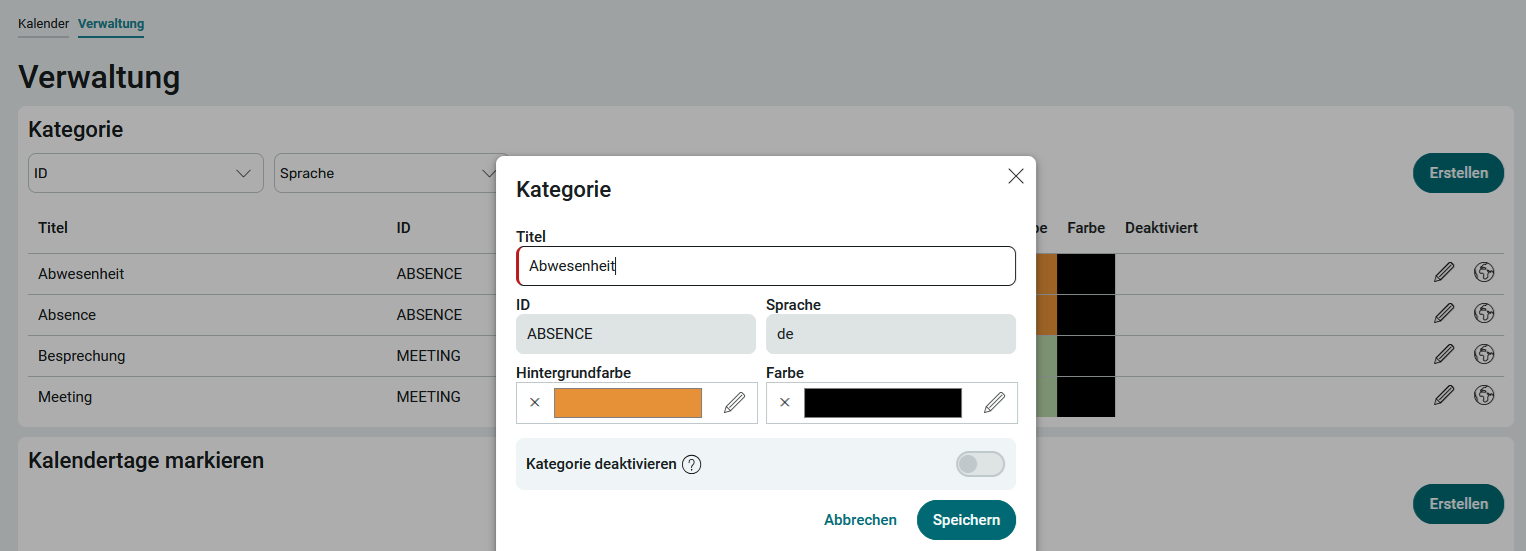1526x551 pixels.
Task: Click globe icon in Absence table row
Action: point(1484,314)
